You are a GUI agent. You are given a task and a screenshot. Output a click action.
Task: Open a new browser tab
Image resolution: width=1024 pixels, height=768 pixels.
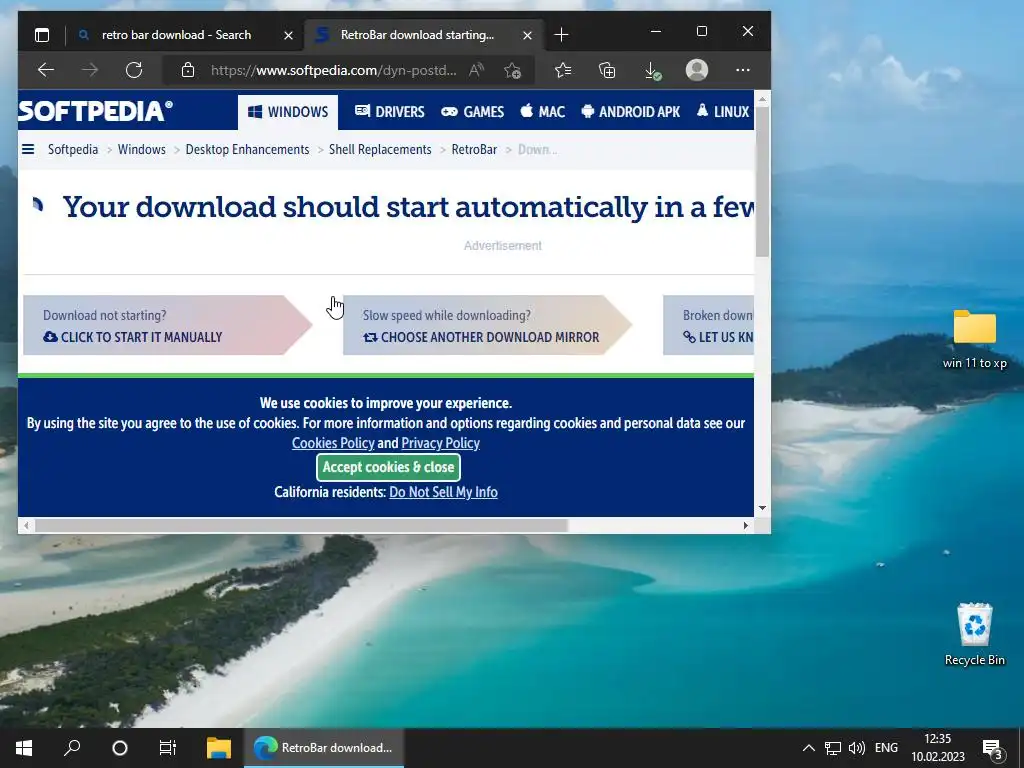(561, 35)
